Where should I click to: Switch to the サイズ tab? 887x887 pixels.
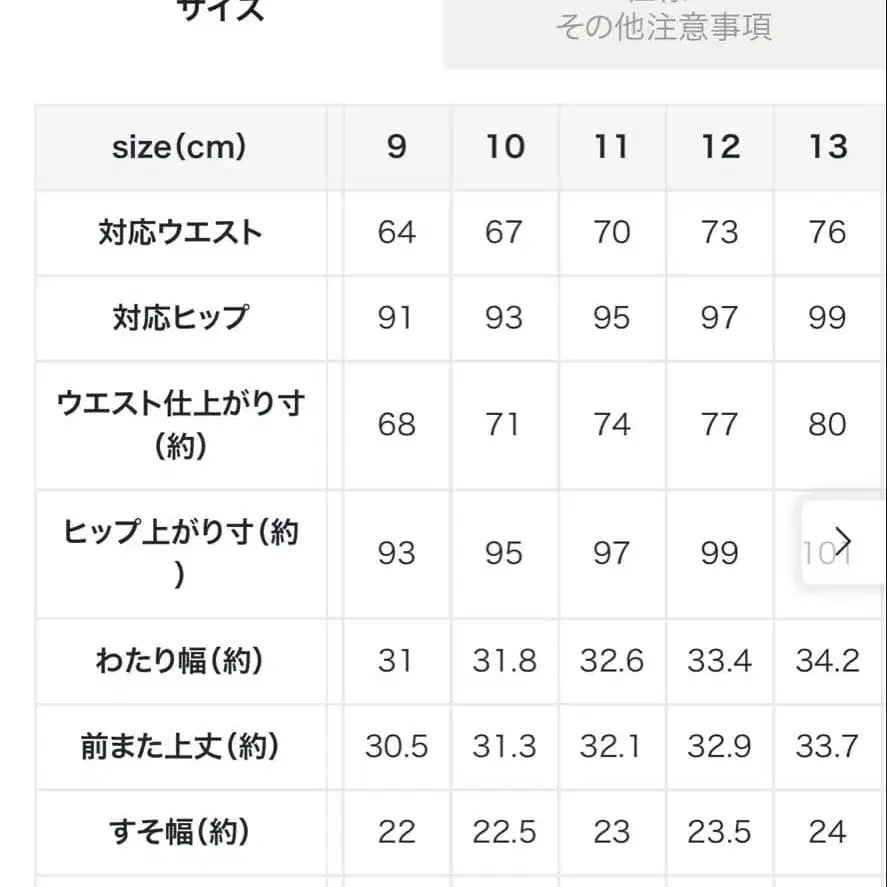(221, 12)
